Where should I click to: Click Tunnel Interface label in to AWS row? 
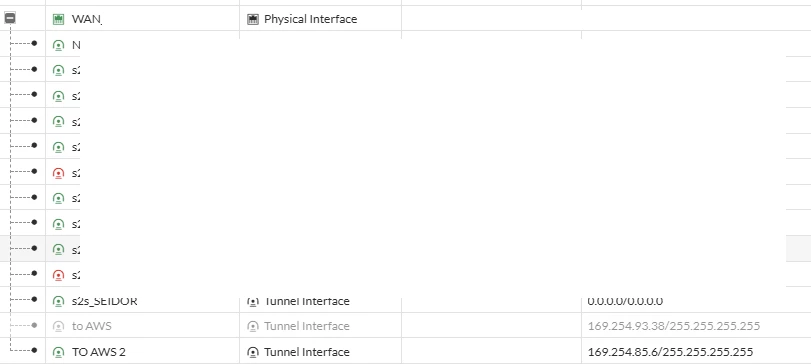pos(307,326)
